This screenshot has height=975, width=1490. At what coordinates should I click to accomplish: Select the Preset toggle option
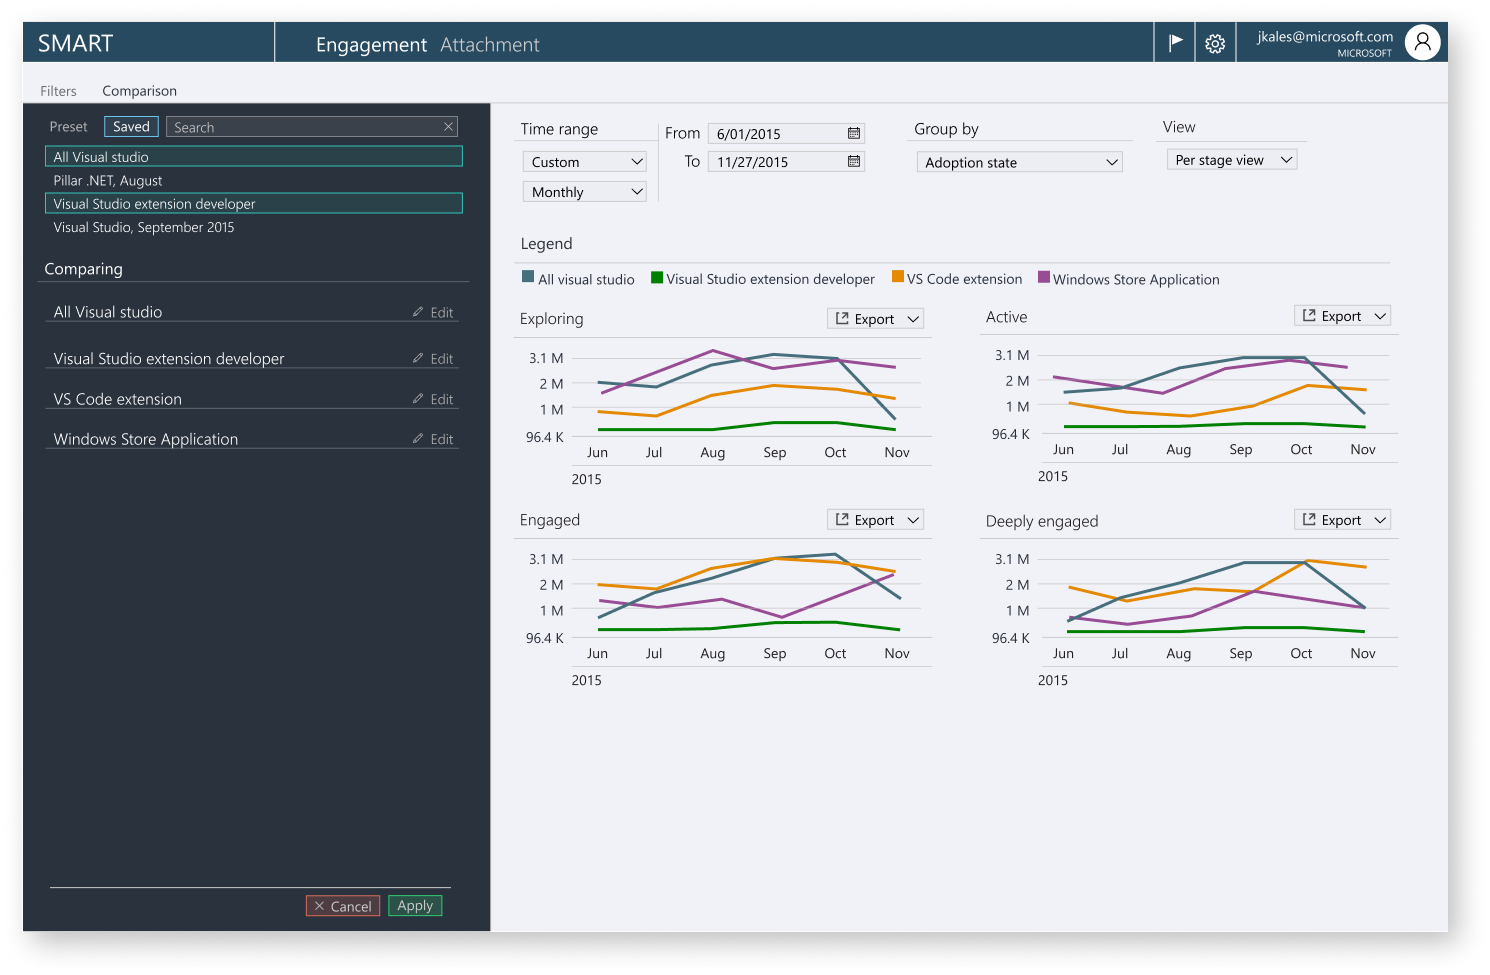(x=69, y=127)
